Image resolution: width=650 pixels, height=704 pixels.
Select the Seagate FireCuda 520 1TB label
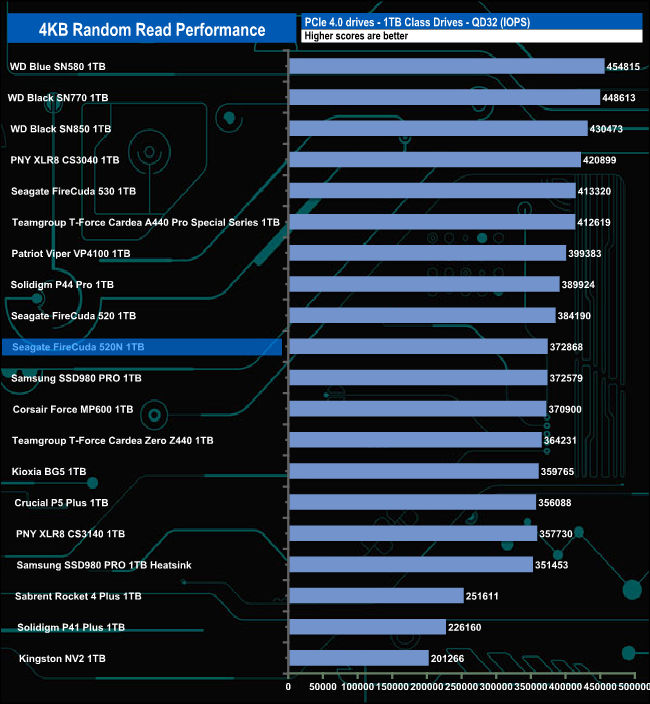[x=73, y=316]
